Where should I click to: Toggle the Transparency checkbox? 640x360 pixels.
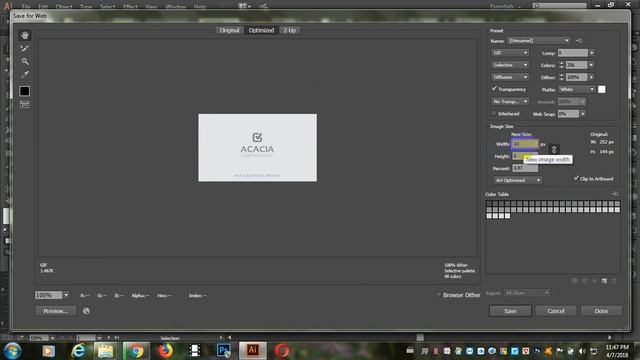point(494,89)
